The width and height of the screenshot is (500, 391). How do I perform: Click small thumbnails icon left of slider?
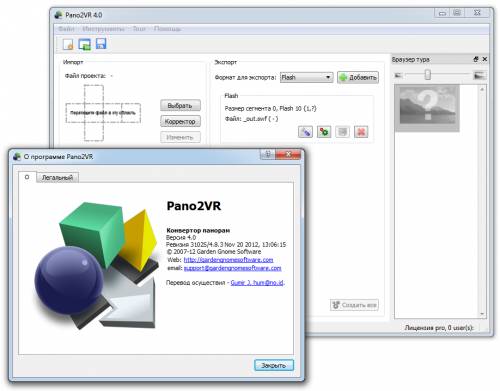coord(398,75)
